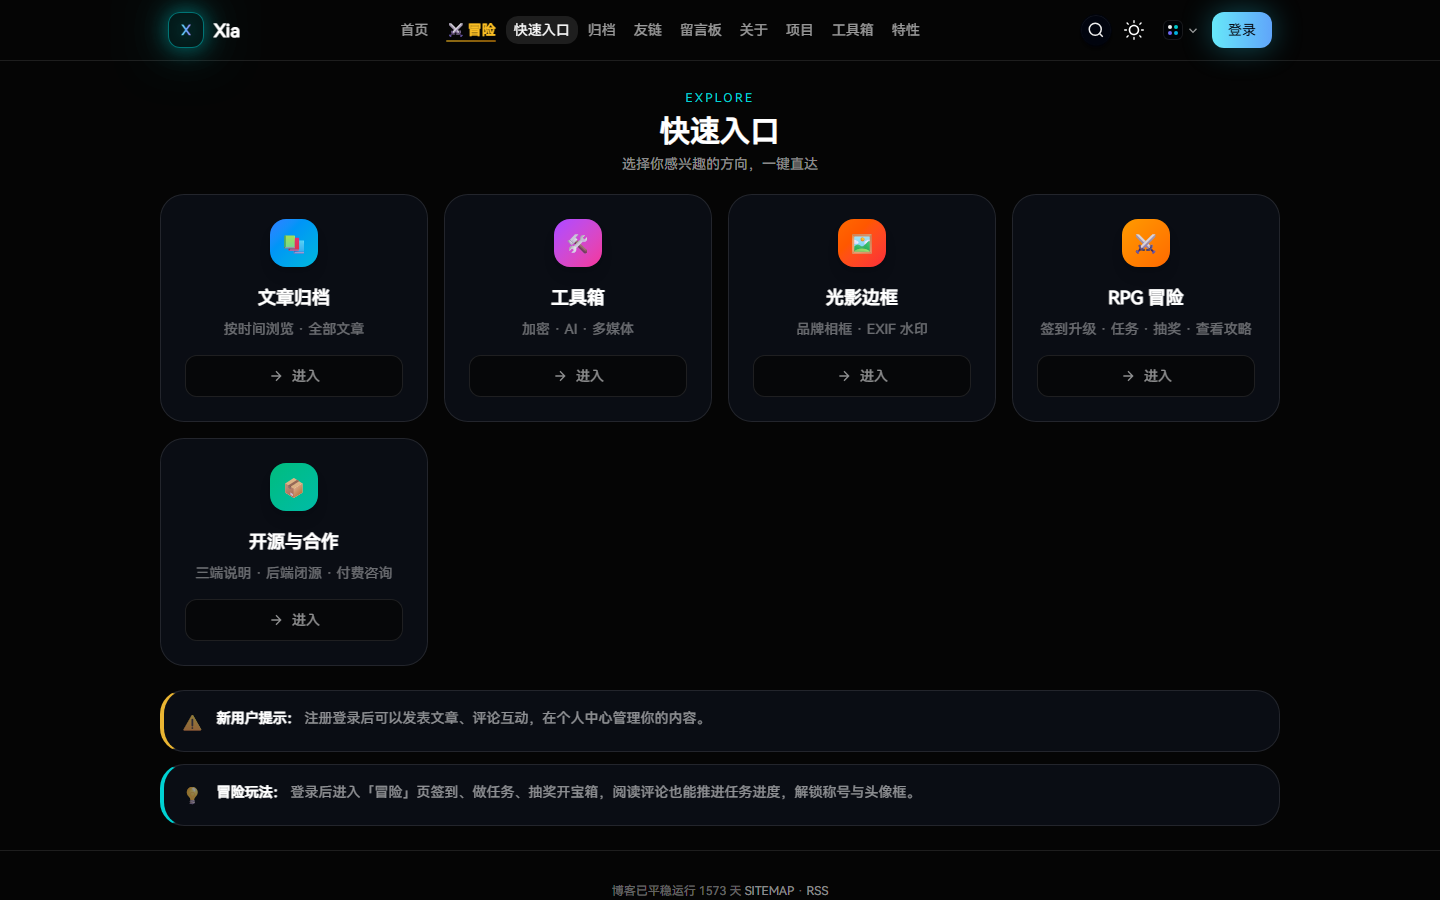This screenshot has width=1440, height=900.
Task: Open 工具箱 in the navigation bar
Action: 853,30
